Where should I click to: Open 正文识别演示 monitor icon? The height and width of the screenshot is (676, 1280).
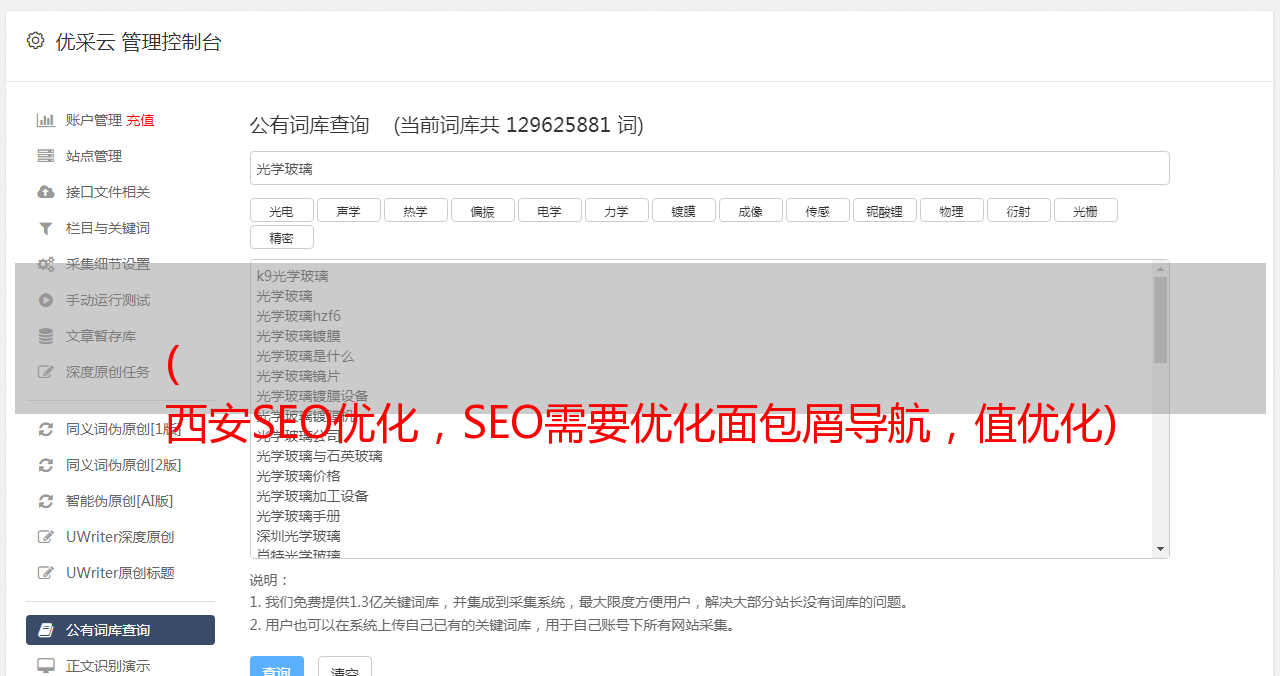[46, 666]
